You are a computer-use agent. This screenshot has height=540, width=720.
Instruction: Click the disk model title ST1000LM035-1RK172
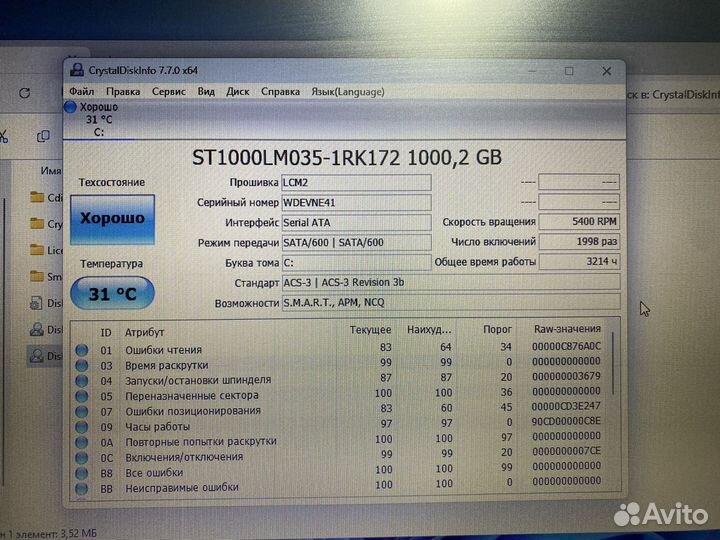(296, 158)
